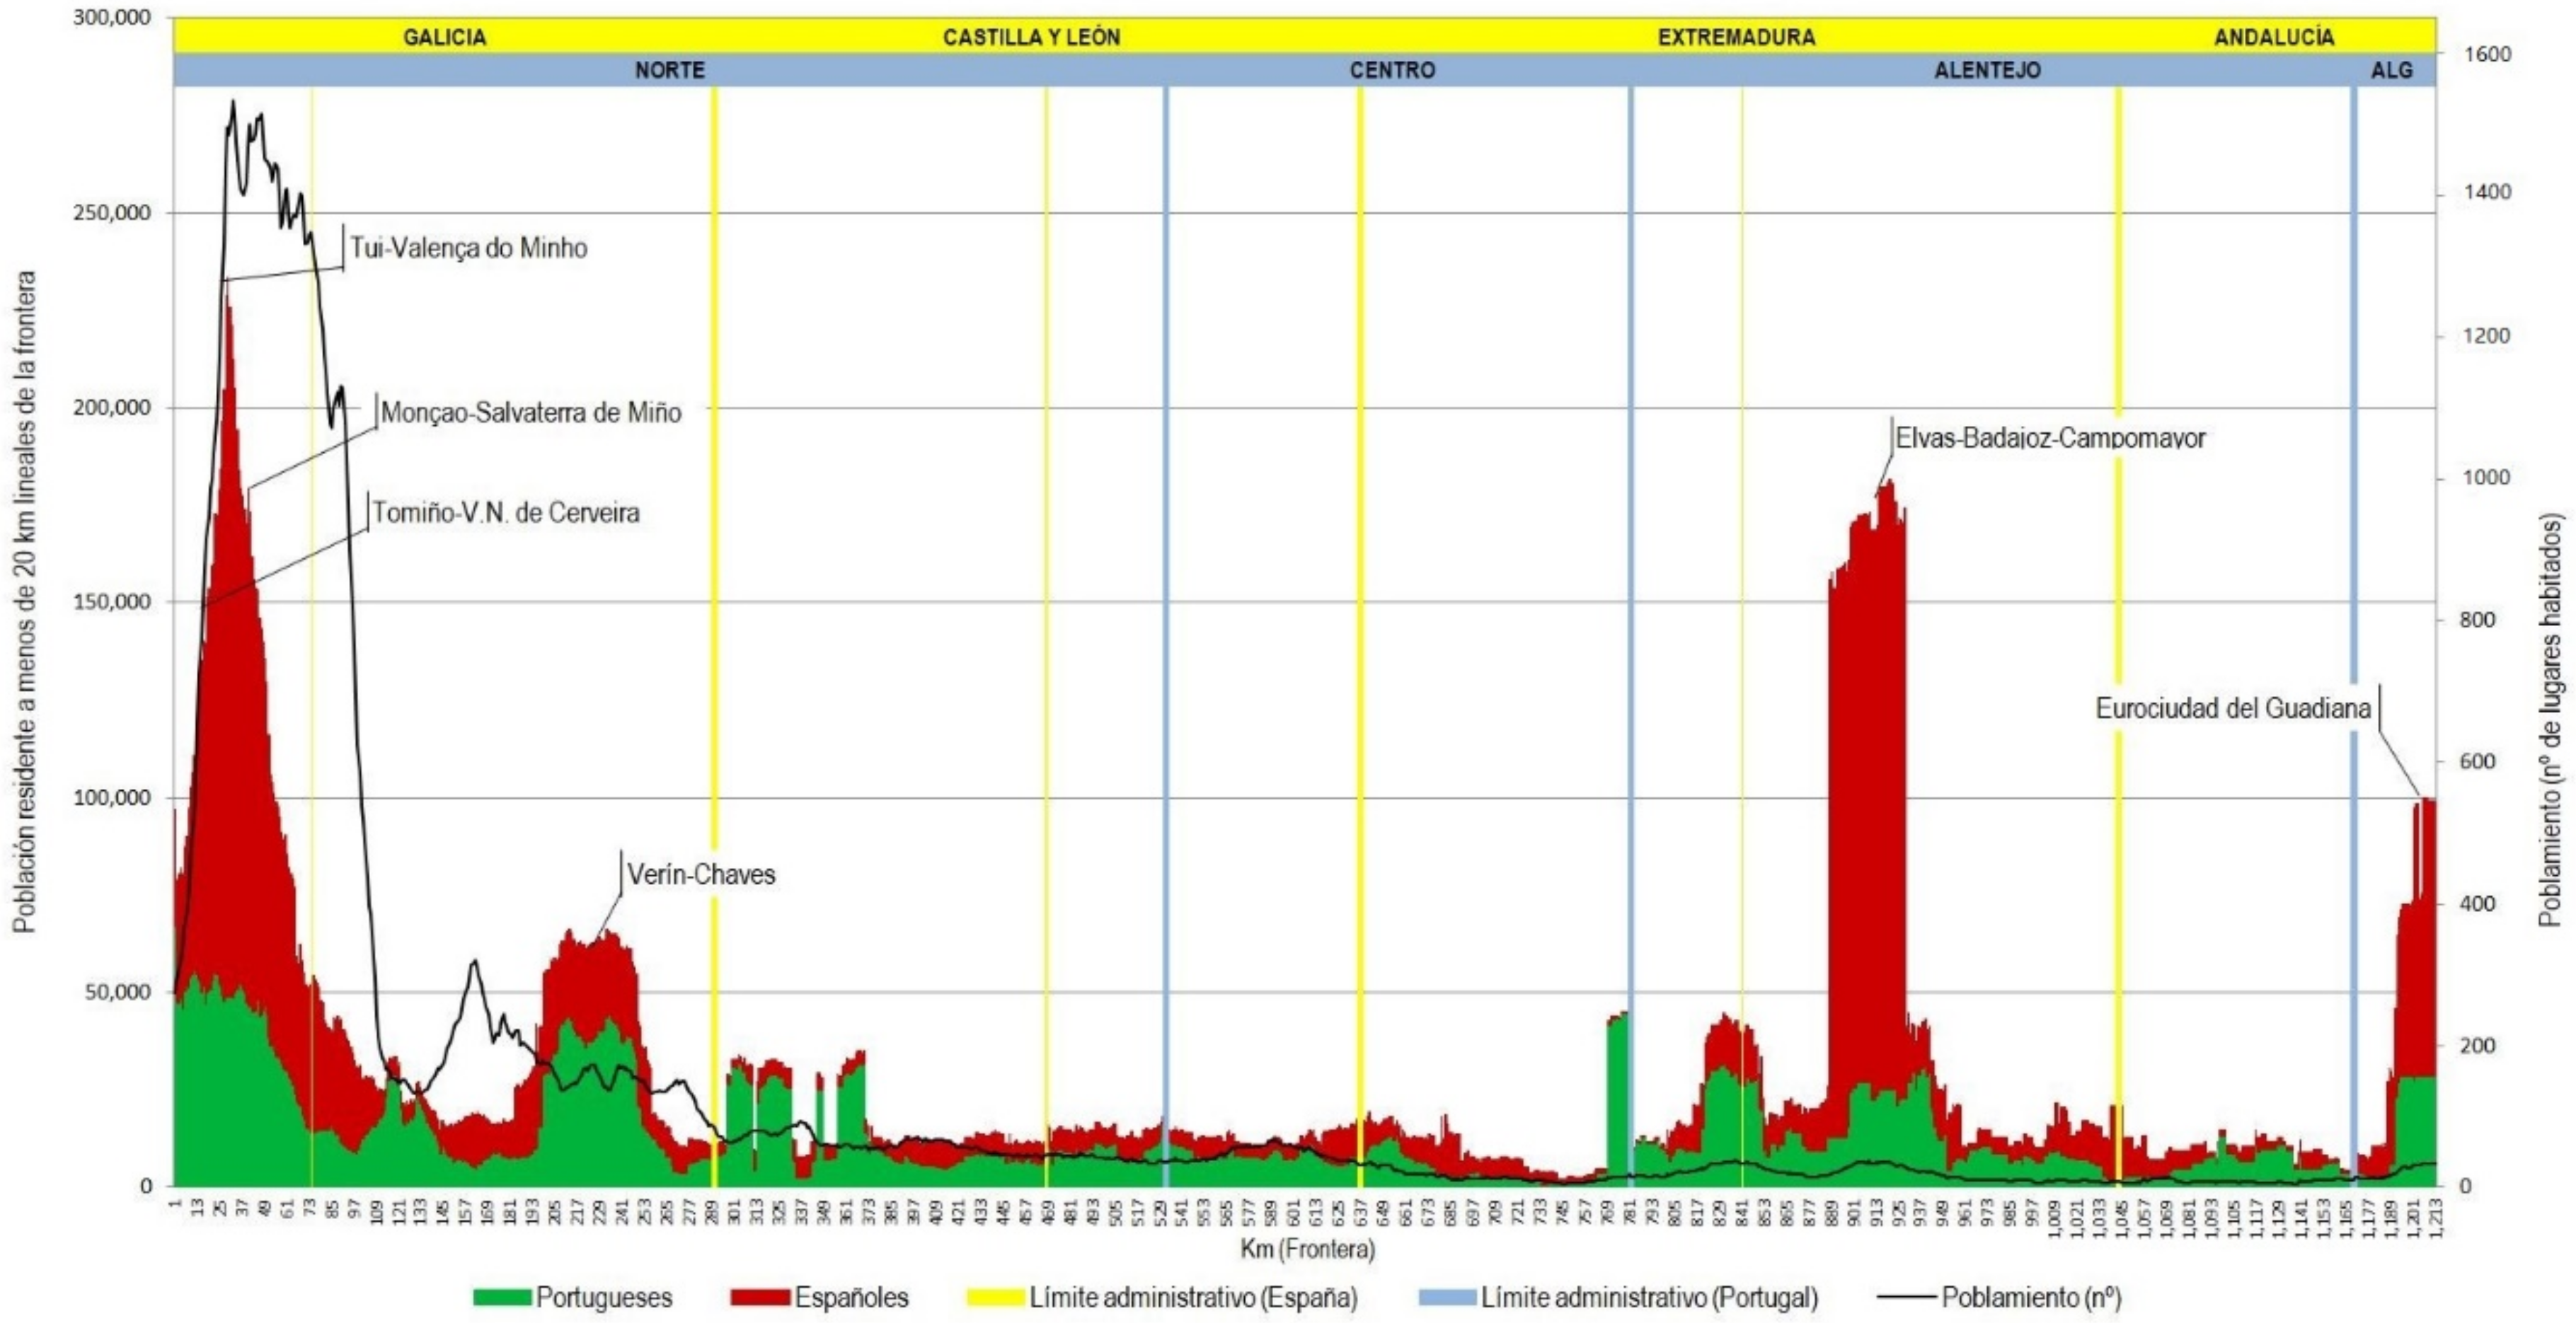Select the CASTILLA Y LEÓN header
Viewport: 2576px width, 1323px height.
coord(1031,37)
